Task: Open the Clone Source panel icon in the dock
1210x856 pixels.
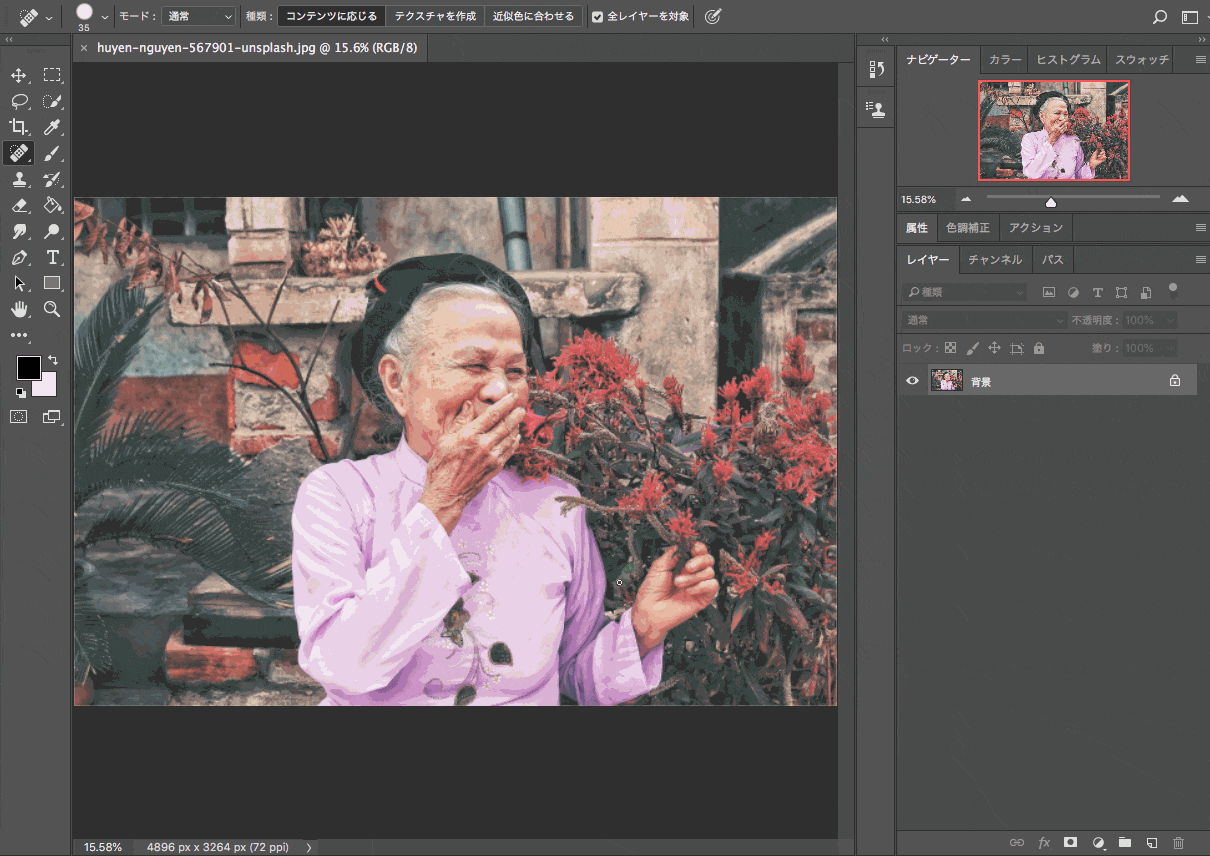Action: pos(876,108)
